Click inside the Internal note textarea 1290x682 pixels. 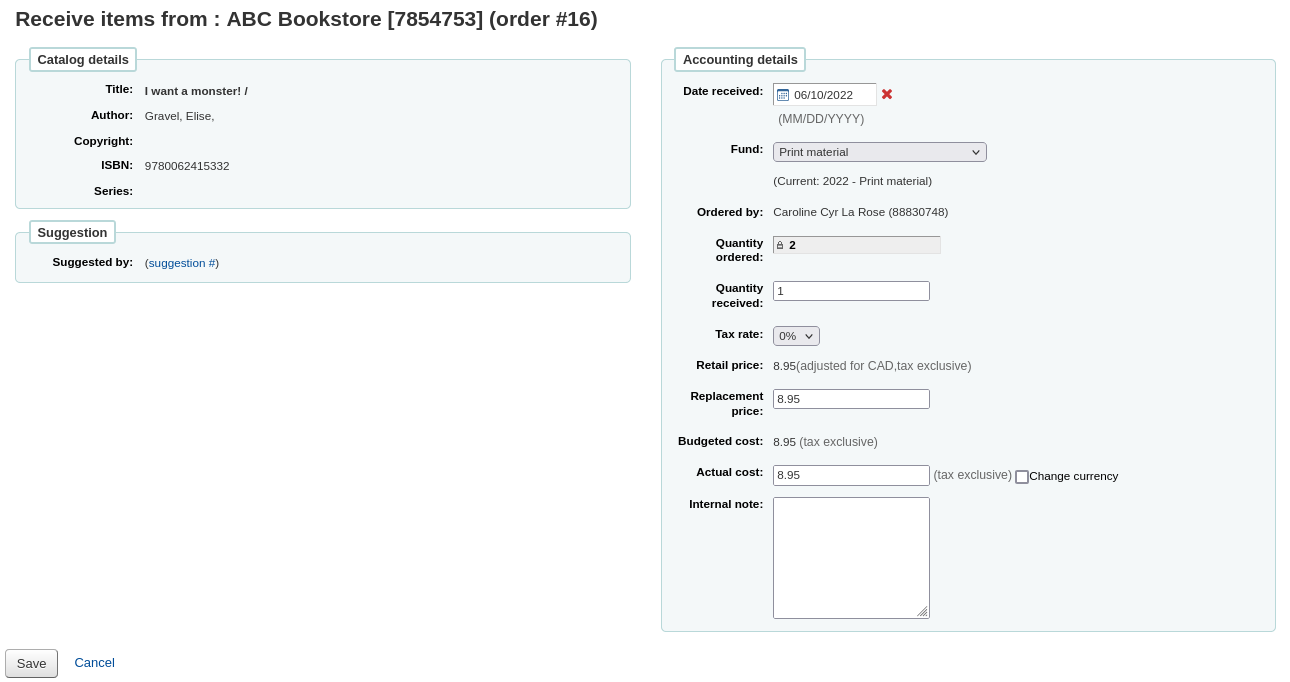coord(851,557)
